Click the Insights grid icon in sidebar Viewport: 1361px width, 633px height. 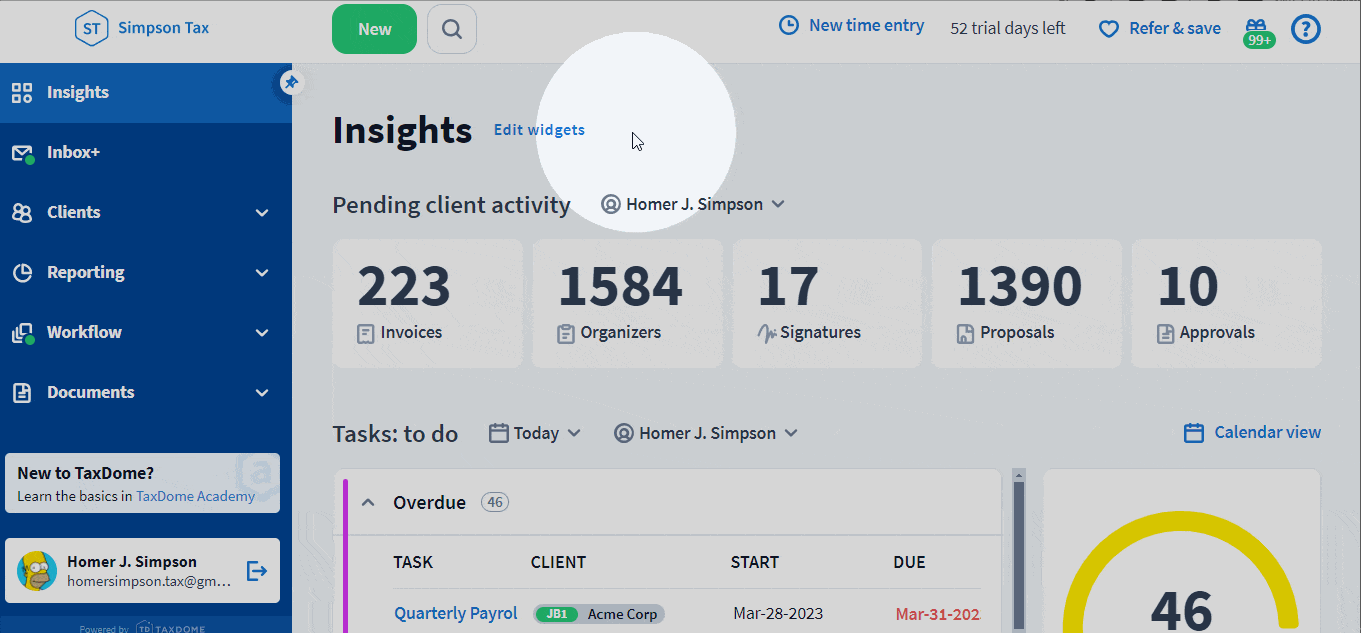(x=22, y=93)
